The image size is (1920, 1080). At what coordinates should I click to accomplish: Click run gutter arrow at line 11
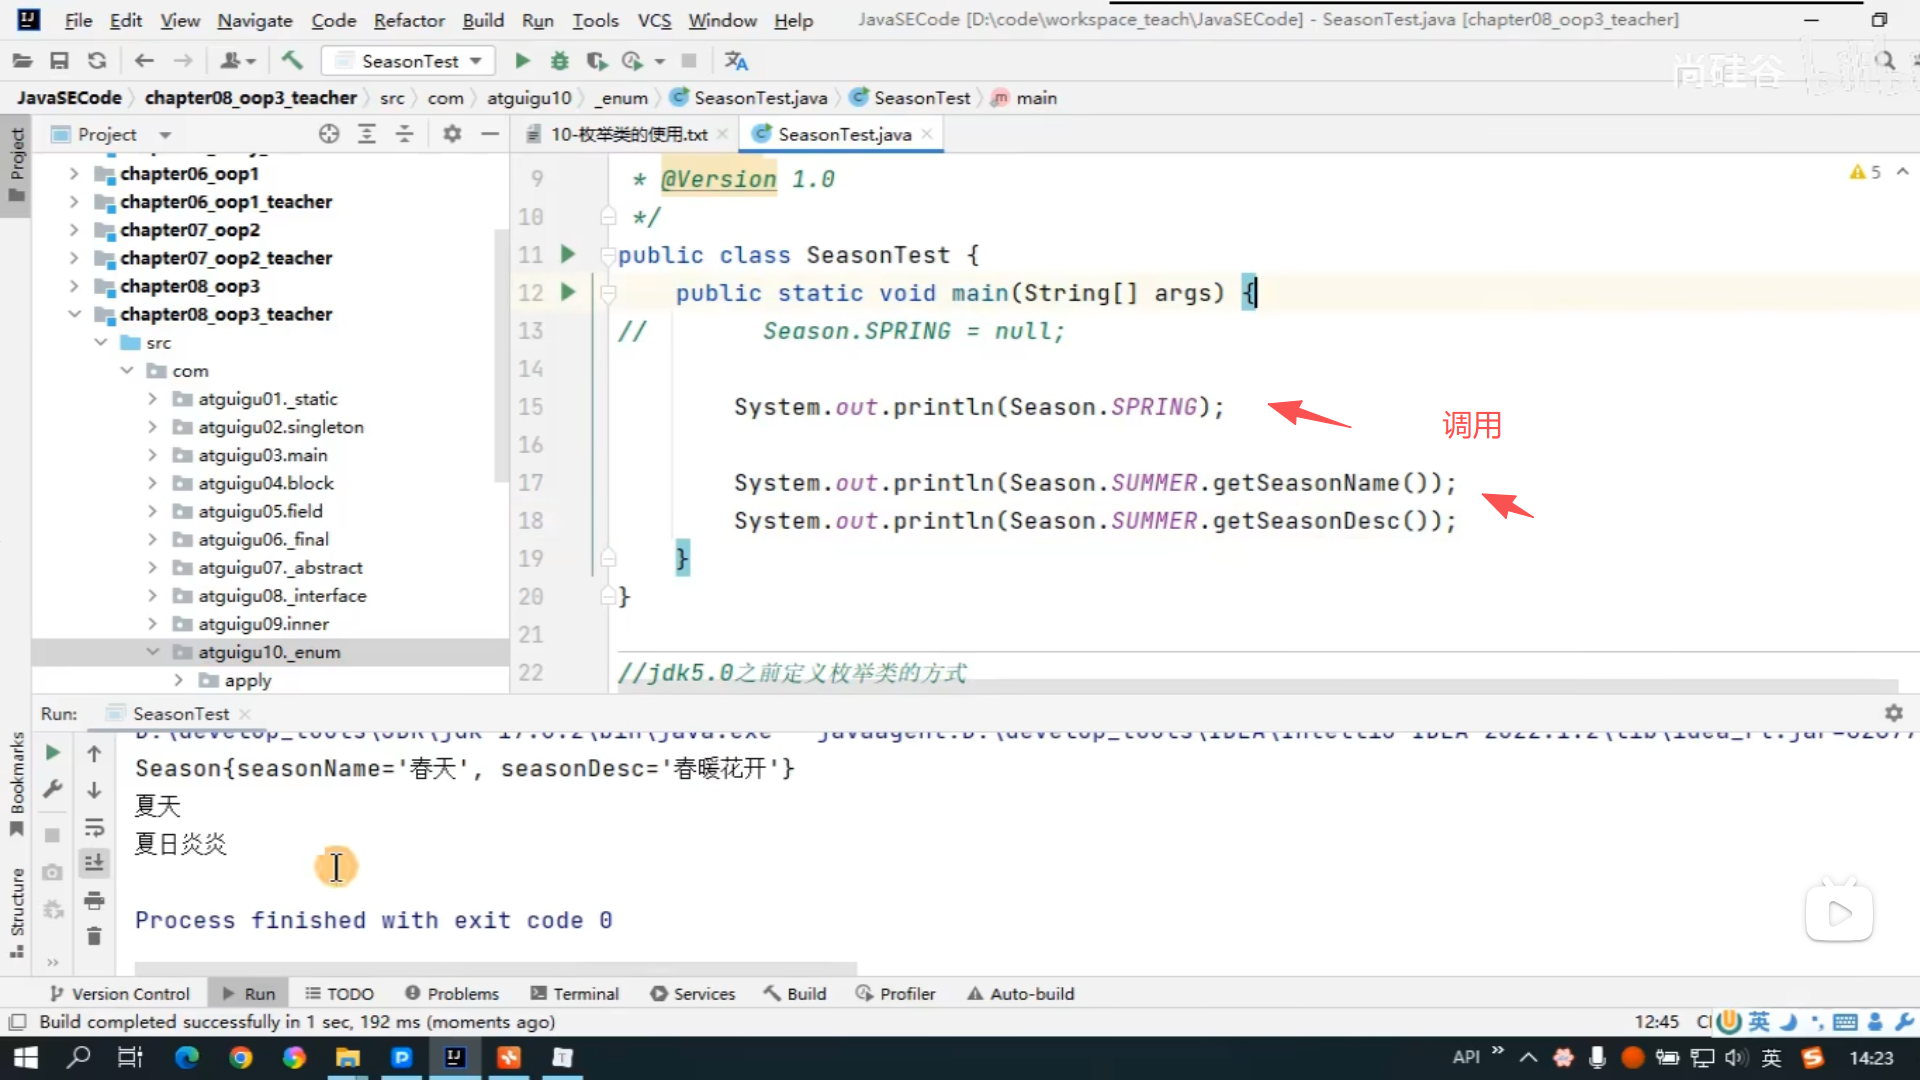click(x=568, y=254)
